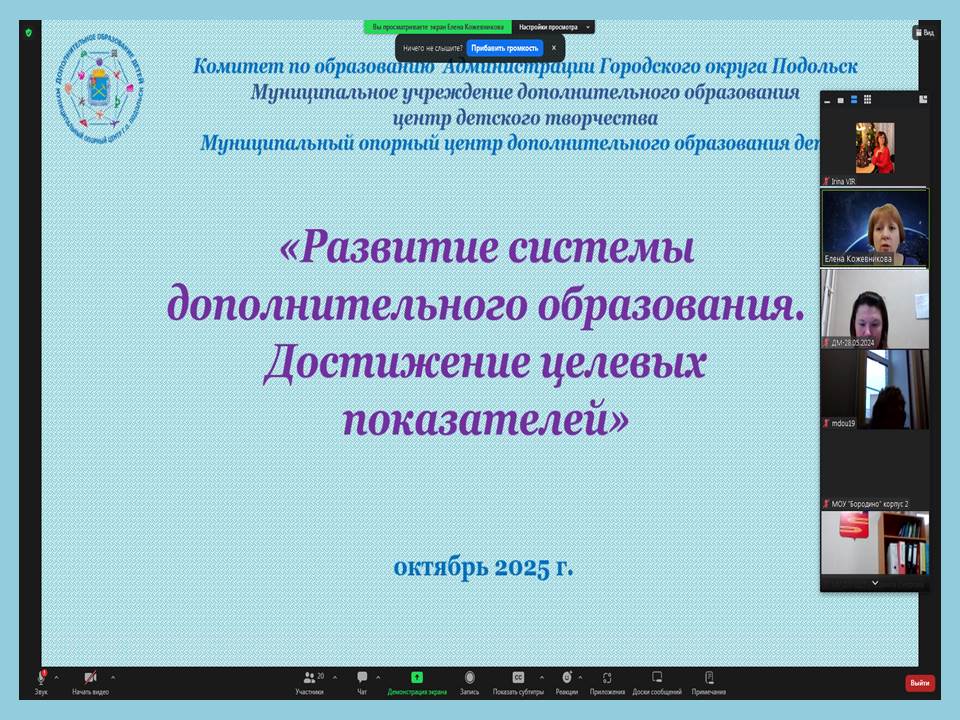The width and height of the screenshot is (960, 720).
Task: Open the Примечания notes icon
Action: point(709,678)
